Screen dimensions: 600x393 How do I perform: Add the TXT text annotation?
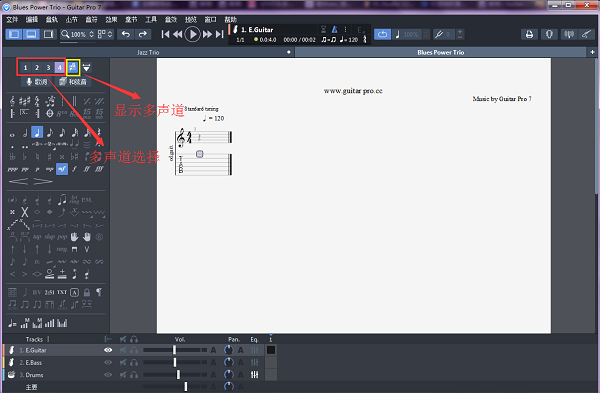click(62, 292)
